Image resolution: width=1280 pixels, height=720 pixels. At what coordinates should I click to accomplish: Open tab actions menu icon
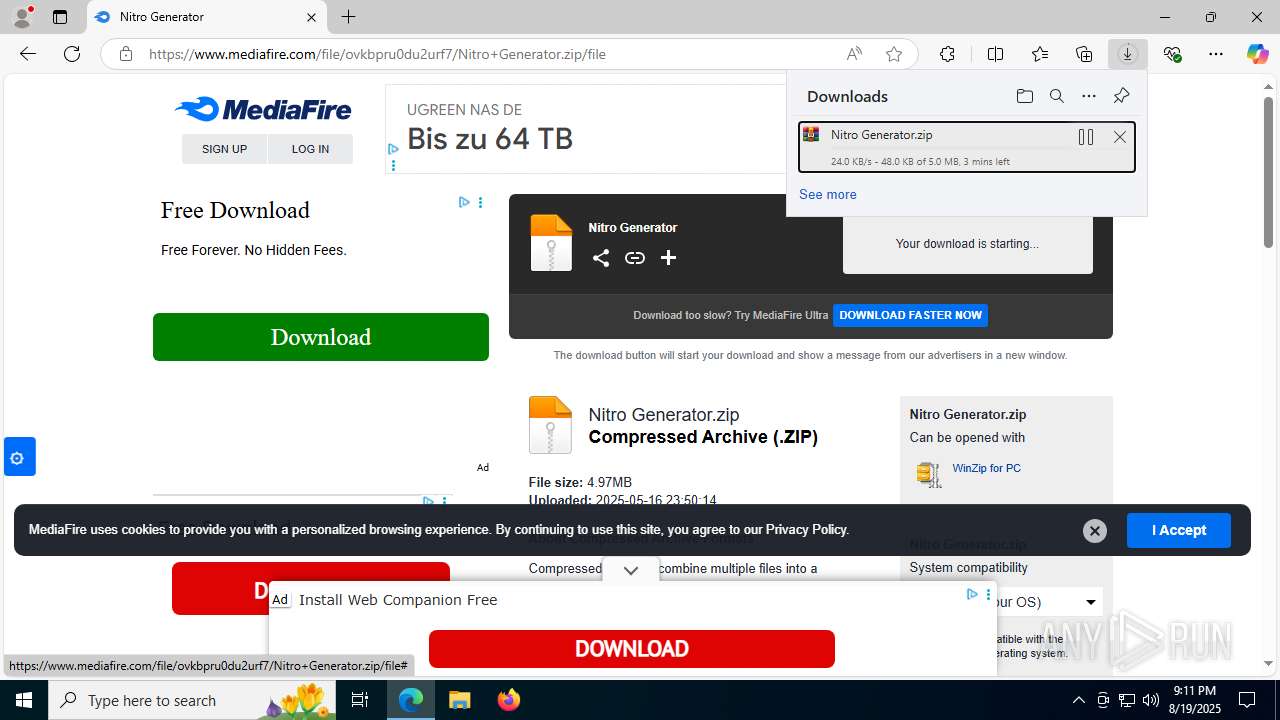pos(60,17)
